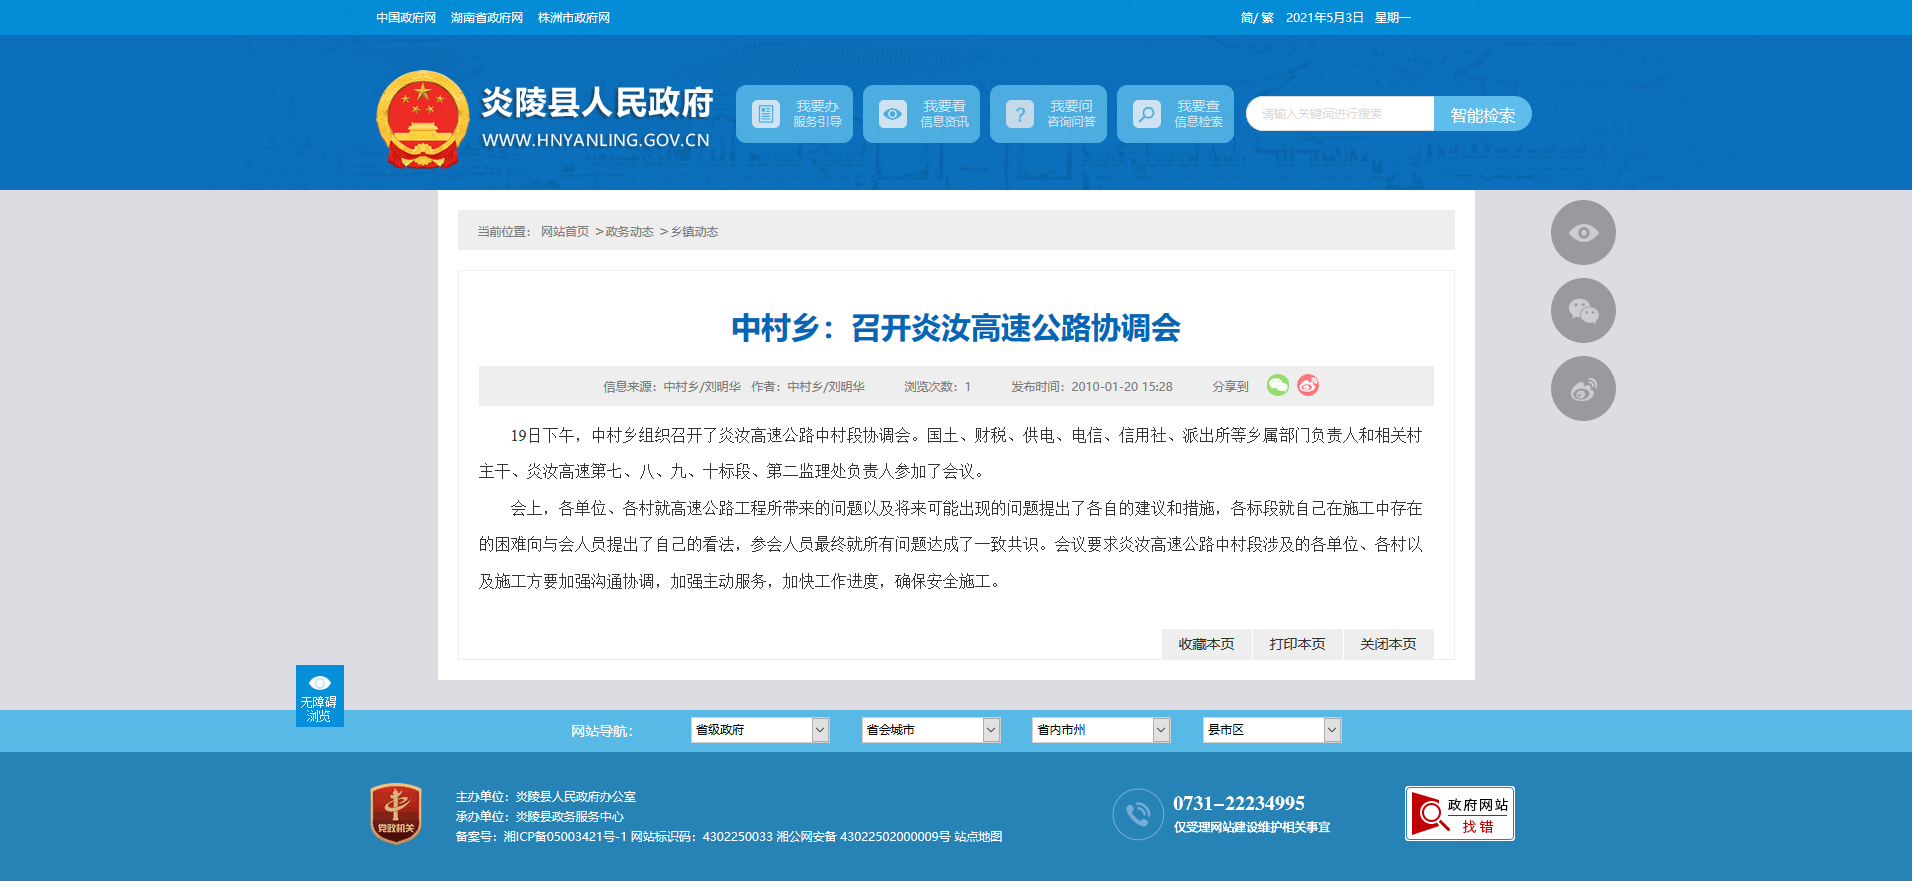This screenshot has width=1912, height=881.
Task: Click the gray eye floating sidebar button
Action: click(1582, 233)
